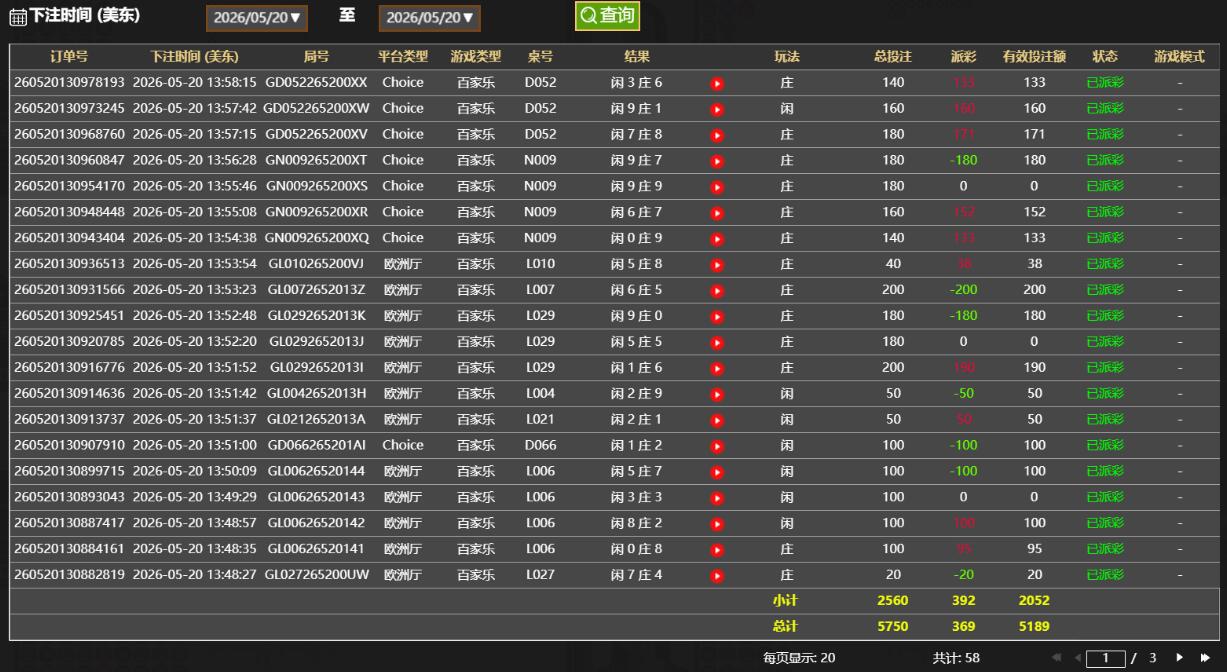The image size is (1227, 672).
Task: Play replay video for order 260520130887417
Action: click(x=717, y=524)
